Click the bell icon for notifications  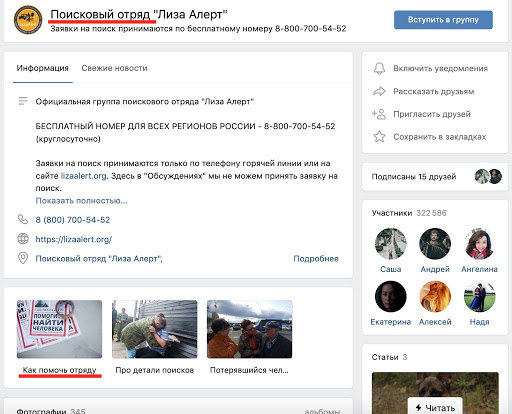tap(379, 68)
